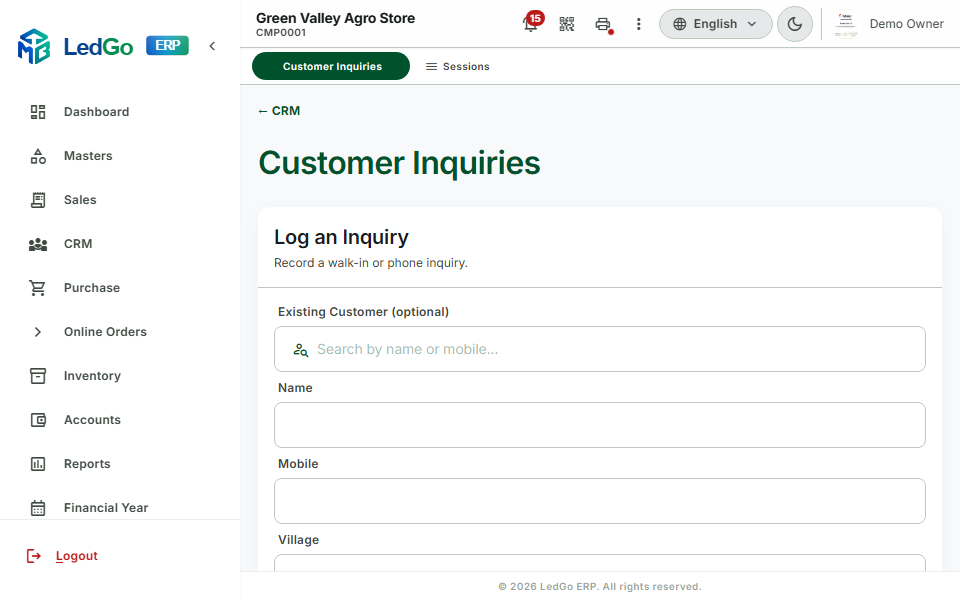Click the CMP0001 company code
The image size is (960, 600).
tap(281, 32)
